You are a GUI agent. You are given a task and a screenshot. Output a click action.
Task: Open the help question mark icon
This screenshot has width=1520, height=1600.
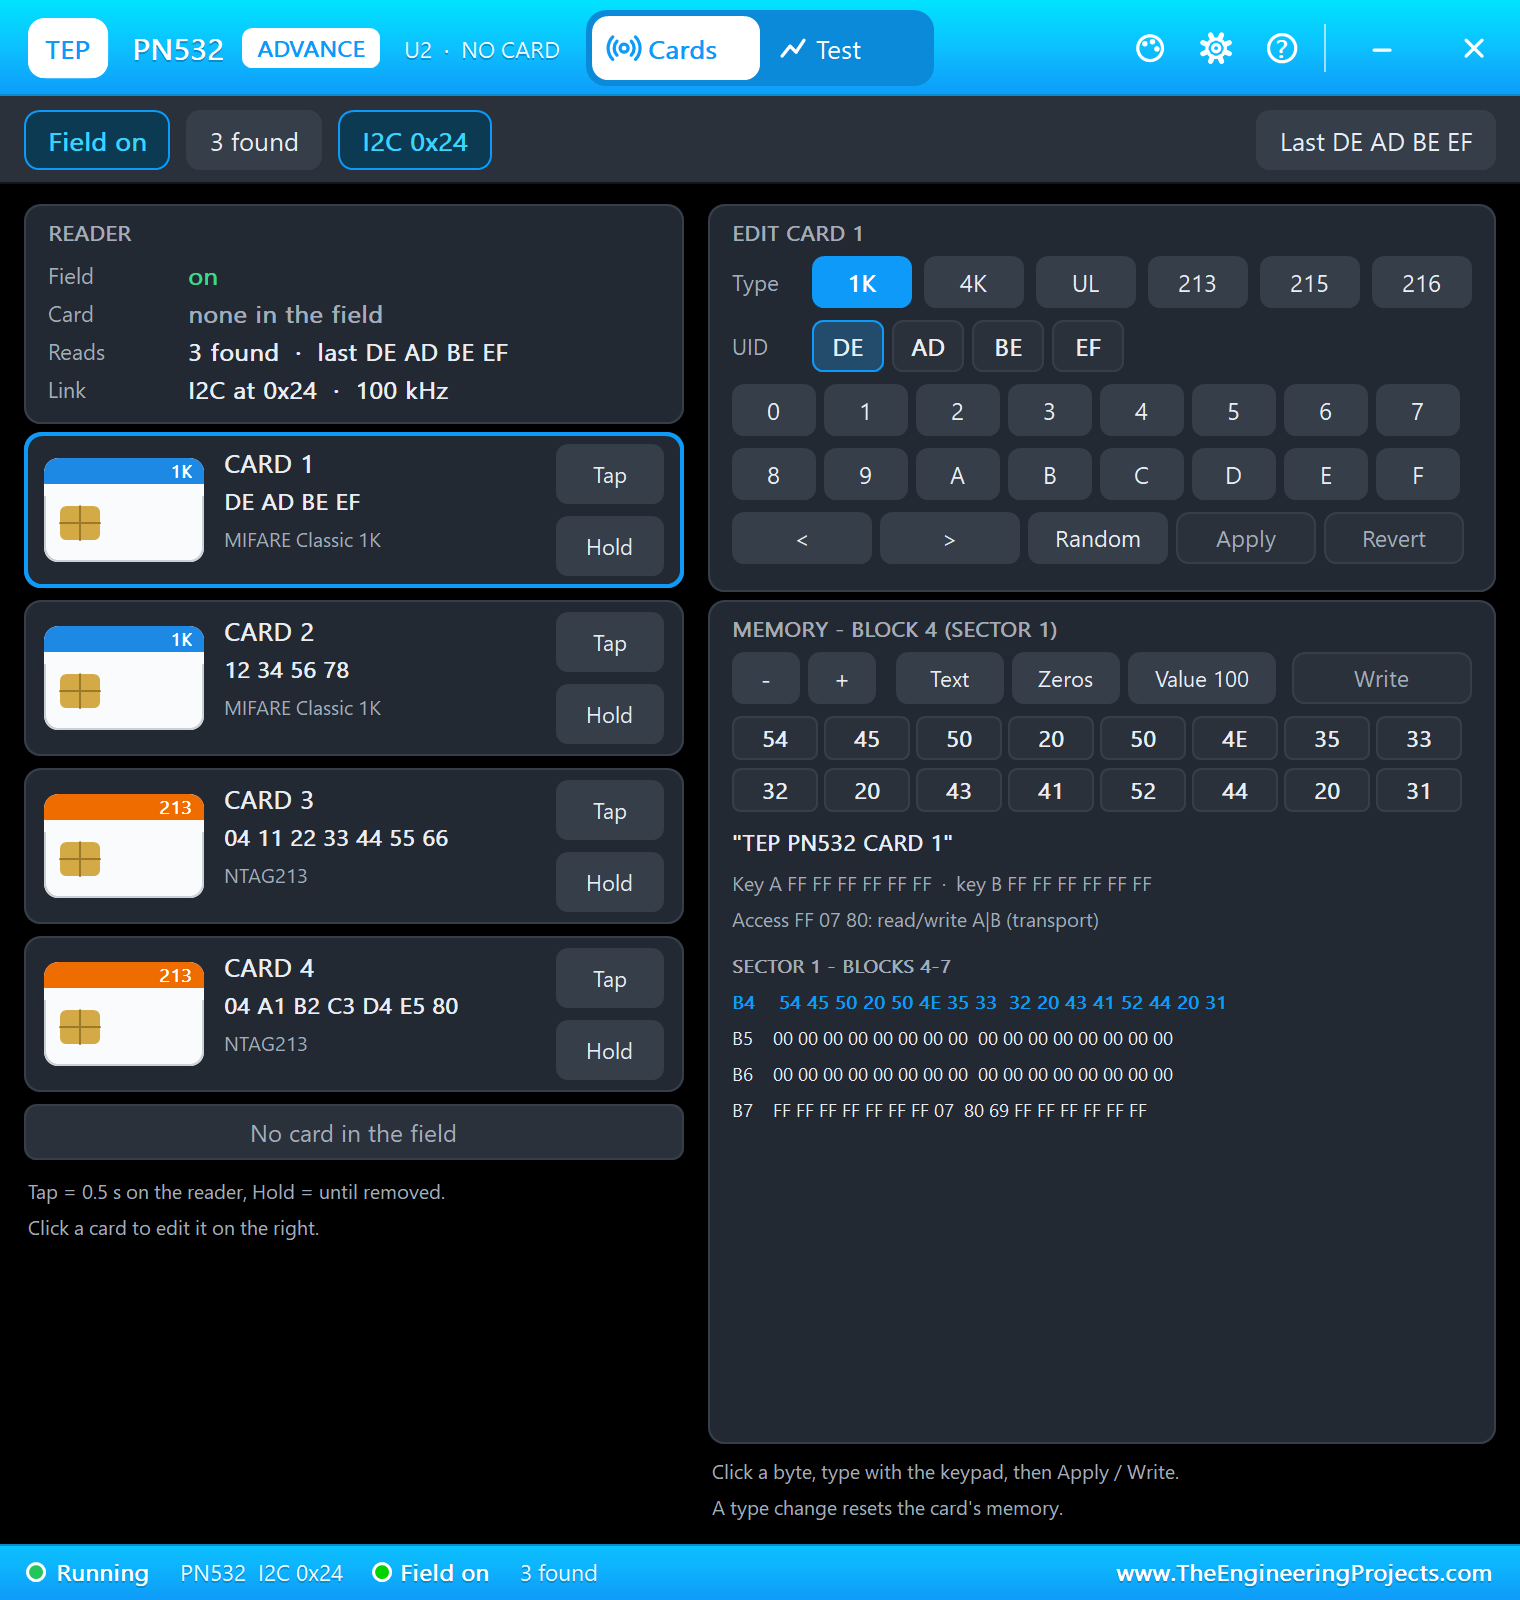coord(1282,48)
